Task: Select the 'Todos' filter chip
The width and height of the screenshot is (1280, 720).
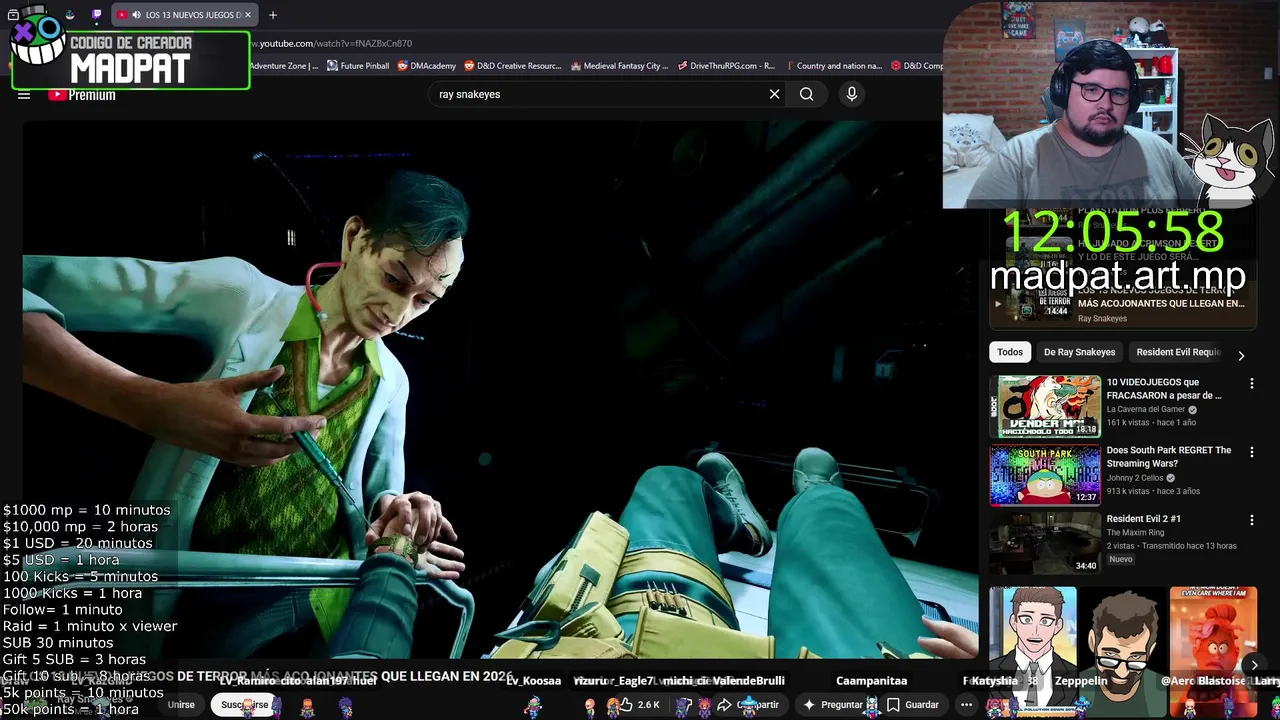Action: coord(1010,352)
